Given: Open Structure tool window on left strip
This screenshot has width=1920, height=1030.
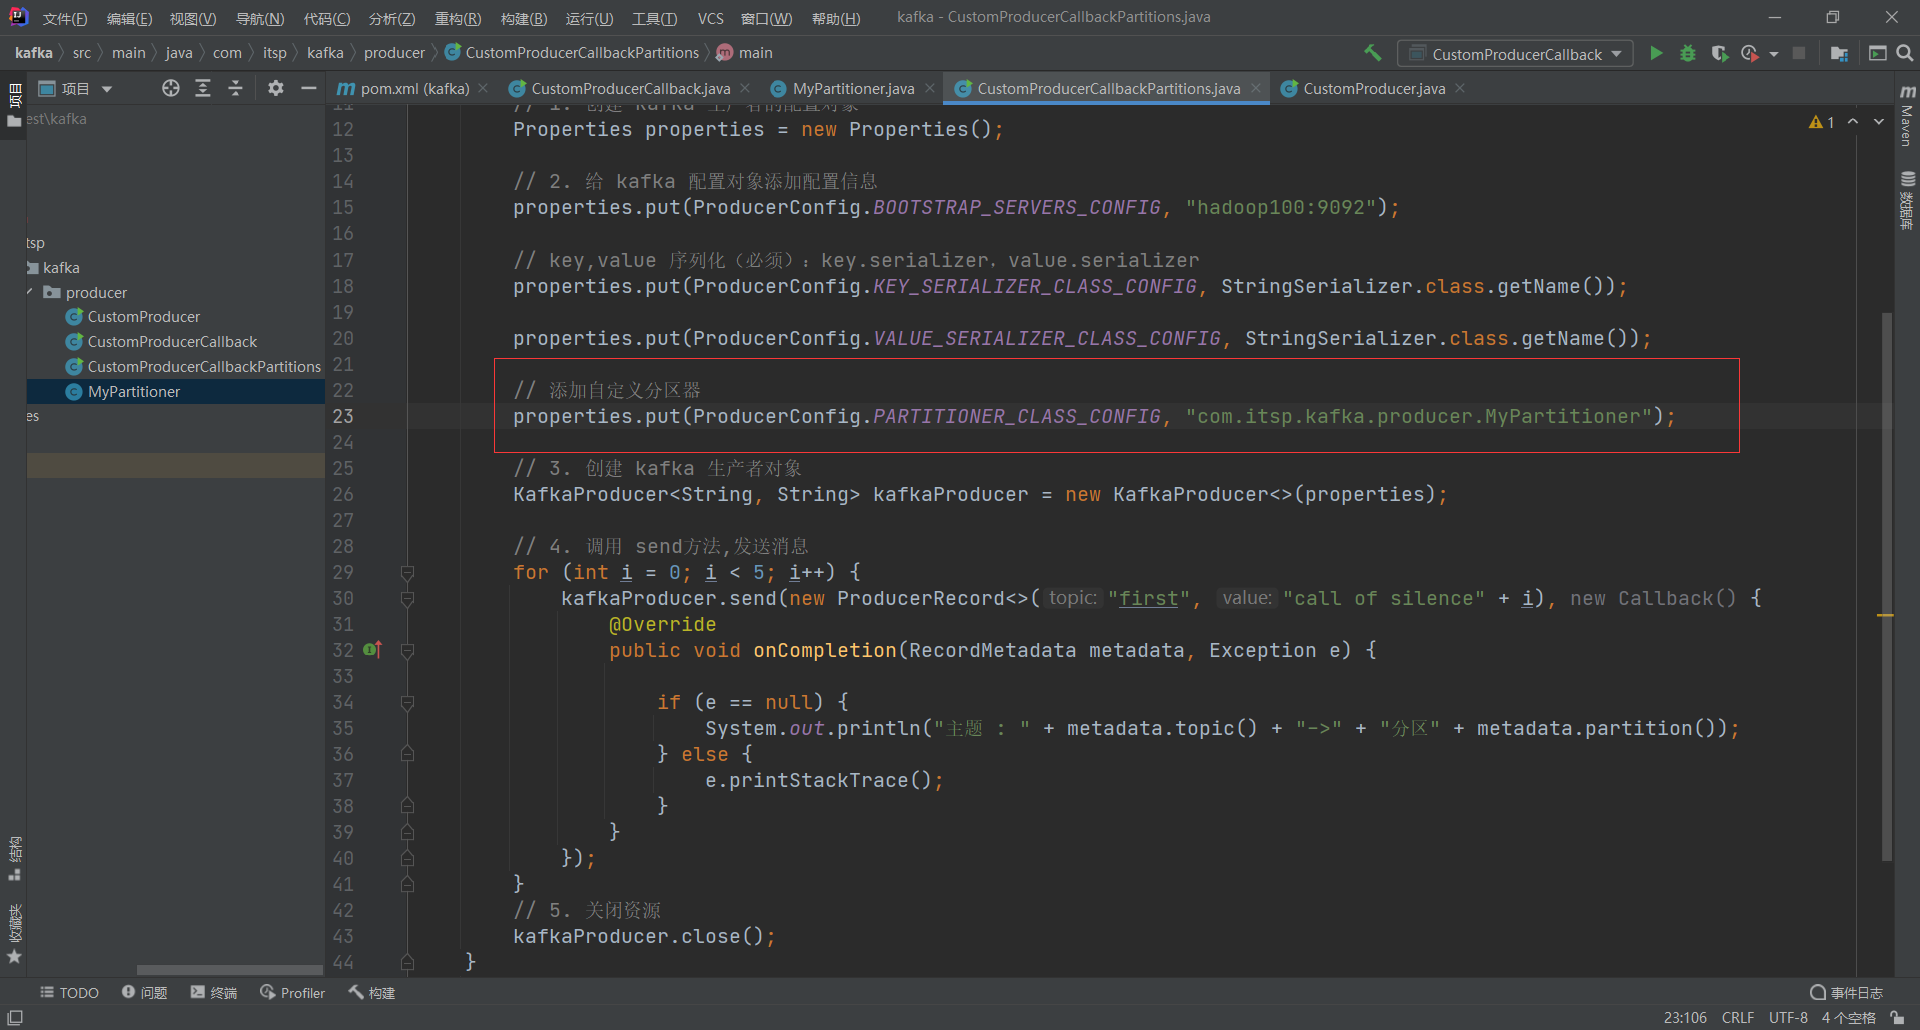Looking at the screenshot, I should tap(14, 858).
